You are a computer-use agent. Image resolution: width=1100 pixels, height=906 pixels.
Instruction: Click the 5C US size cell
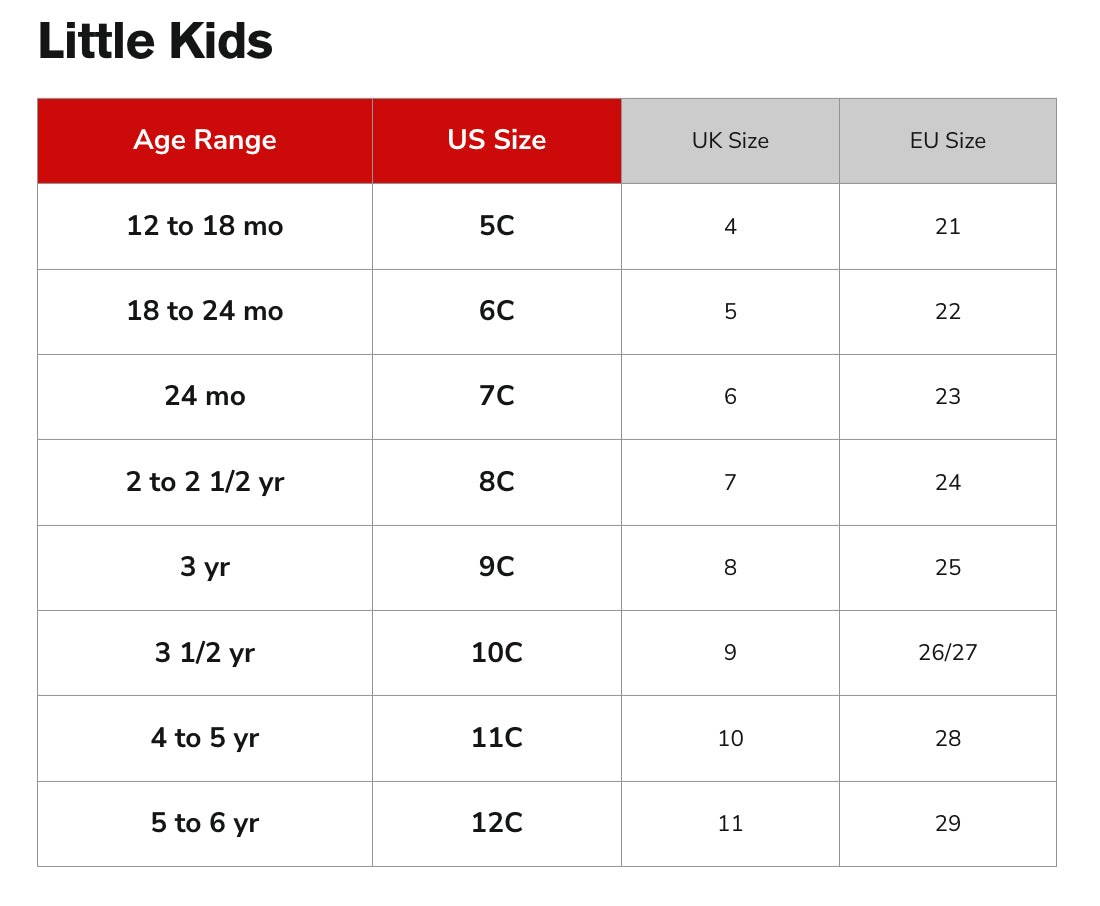click(x=497, y=226)
